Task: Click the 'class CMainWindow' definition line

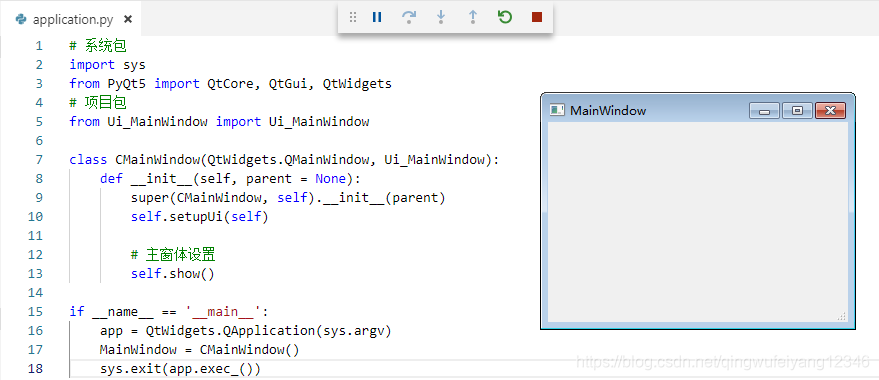Action: 284,160
